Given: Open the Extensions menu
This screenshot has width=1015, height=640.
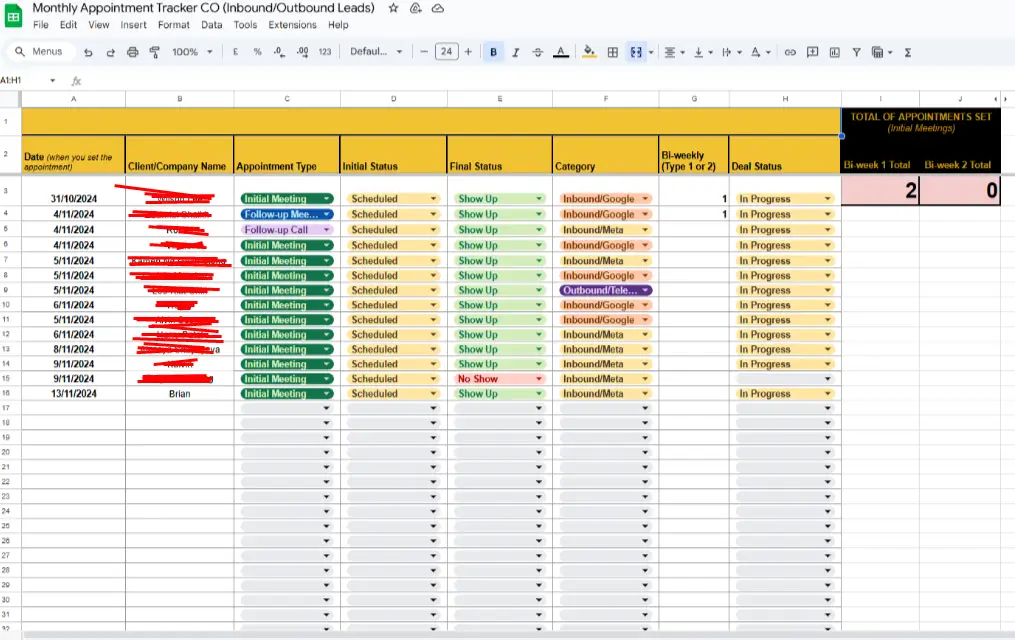Looking at the screenshot, I should pos(292,25).
